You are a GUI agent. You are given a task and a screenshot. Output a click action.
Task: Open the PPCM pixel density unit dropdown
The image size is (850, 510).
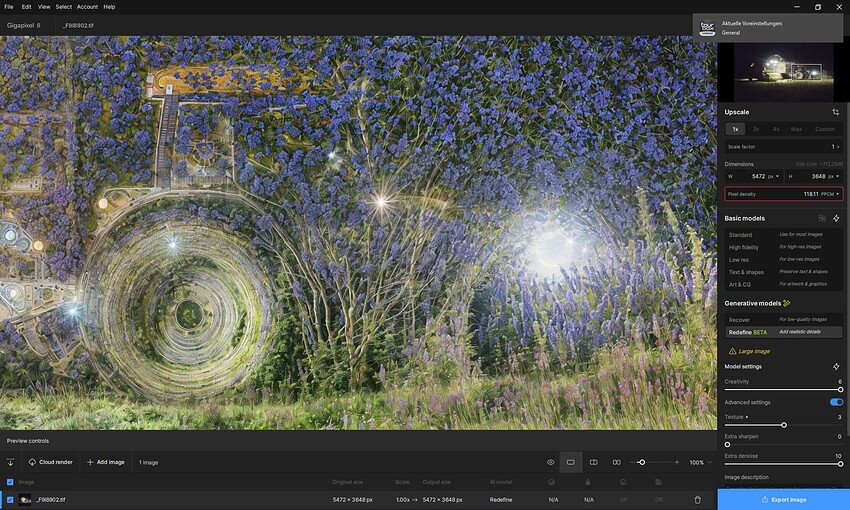(830, 194)
